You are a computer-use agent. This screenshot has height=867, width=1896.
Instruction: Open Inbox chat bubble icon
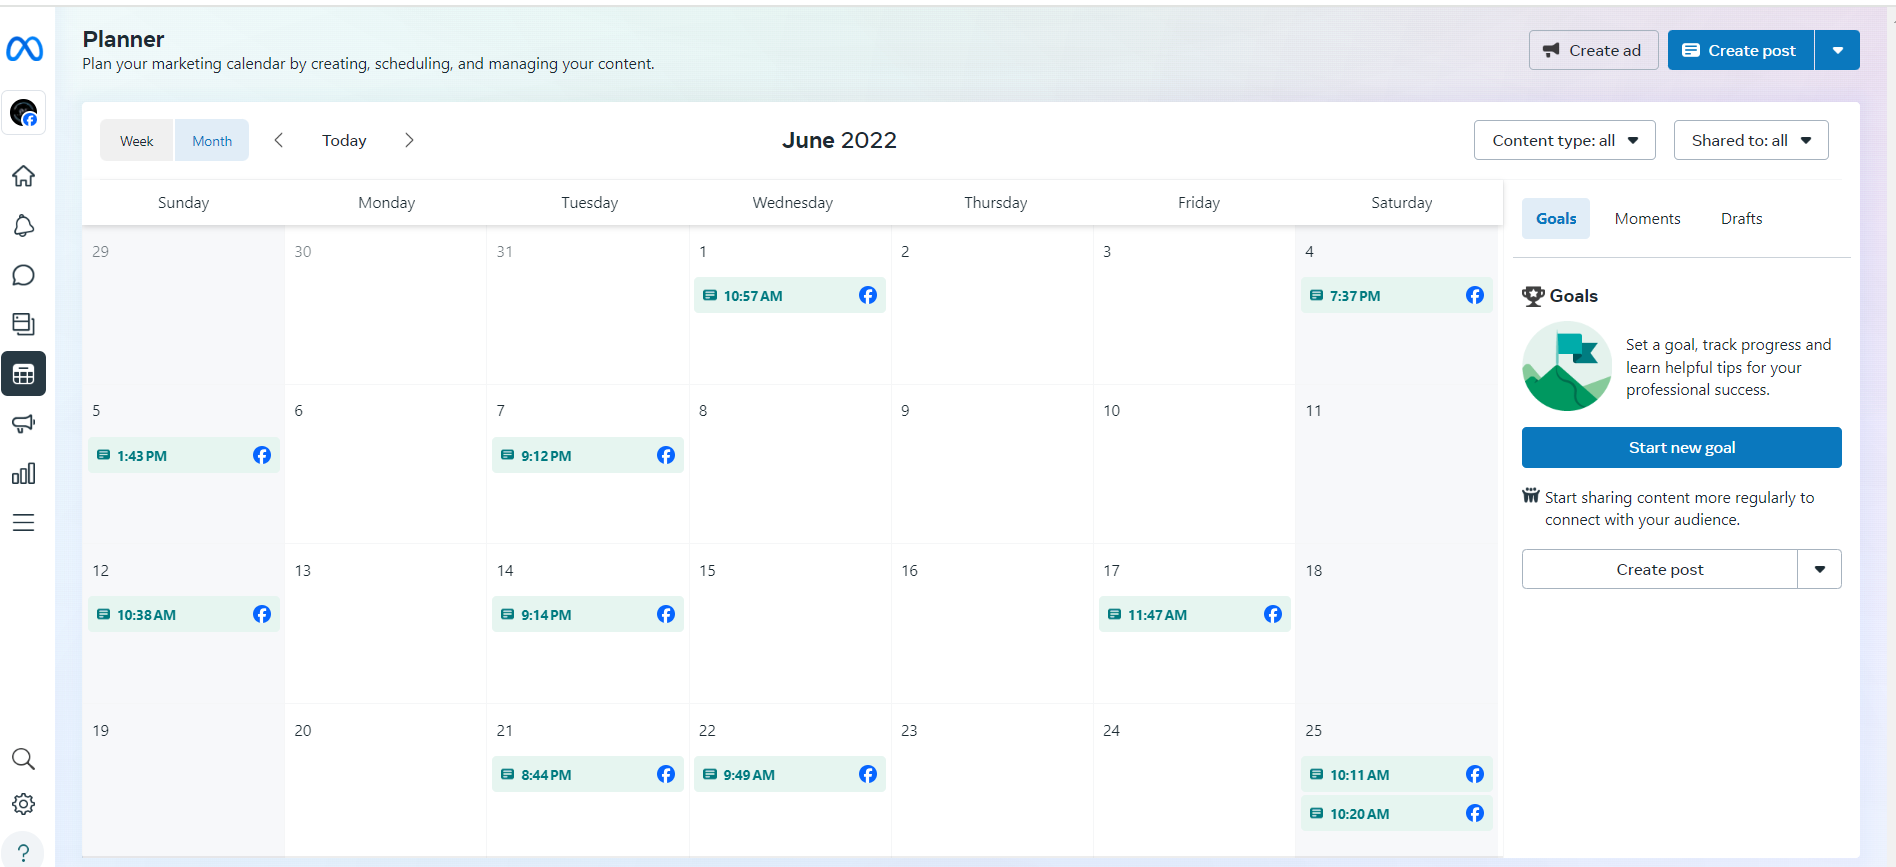point(24,275)
